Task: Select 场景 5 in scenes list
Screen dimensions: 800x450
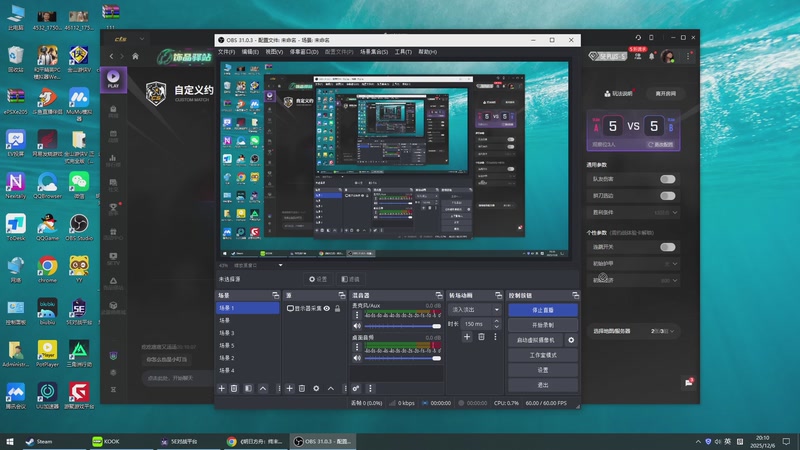Action: pos(247,345)
